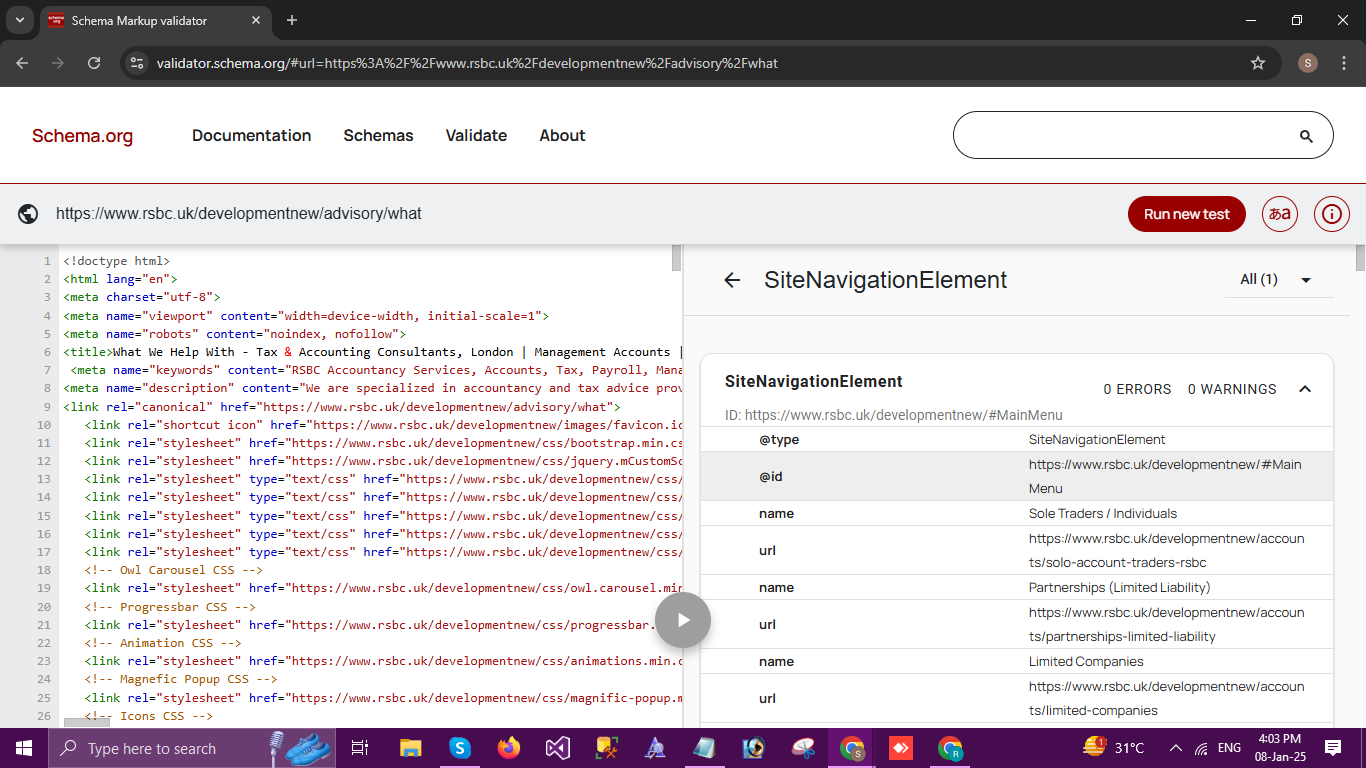Click the ENG language indicator
The height and width of the screenshot is (768, 1366).
(x=1229, y=748)
